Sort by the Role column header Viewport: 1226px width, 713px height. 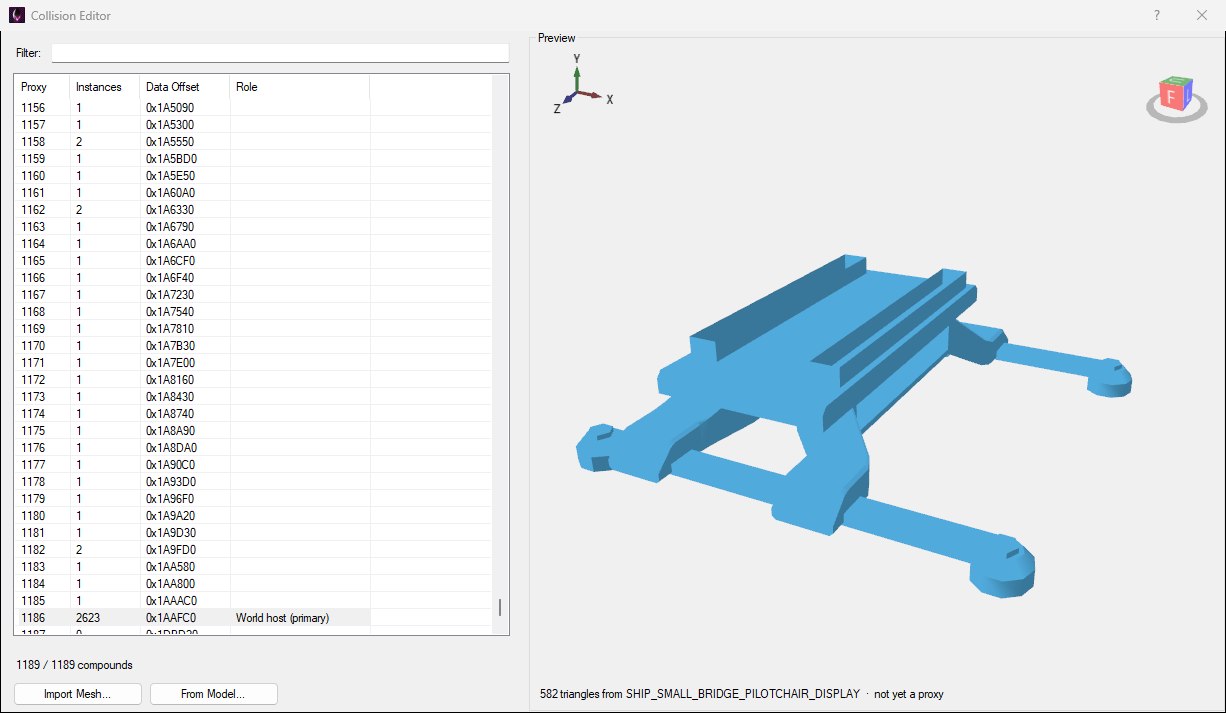point(299,87)
